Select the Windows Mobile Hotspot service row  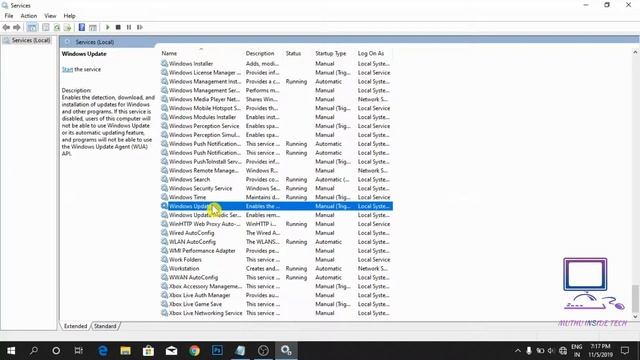[x=276, y=108]
